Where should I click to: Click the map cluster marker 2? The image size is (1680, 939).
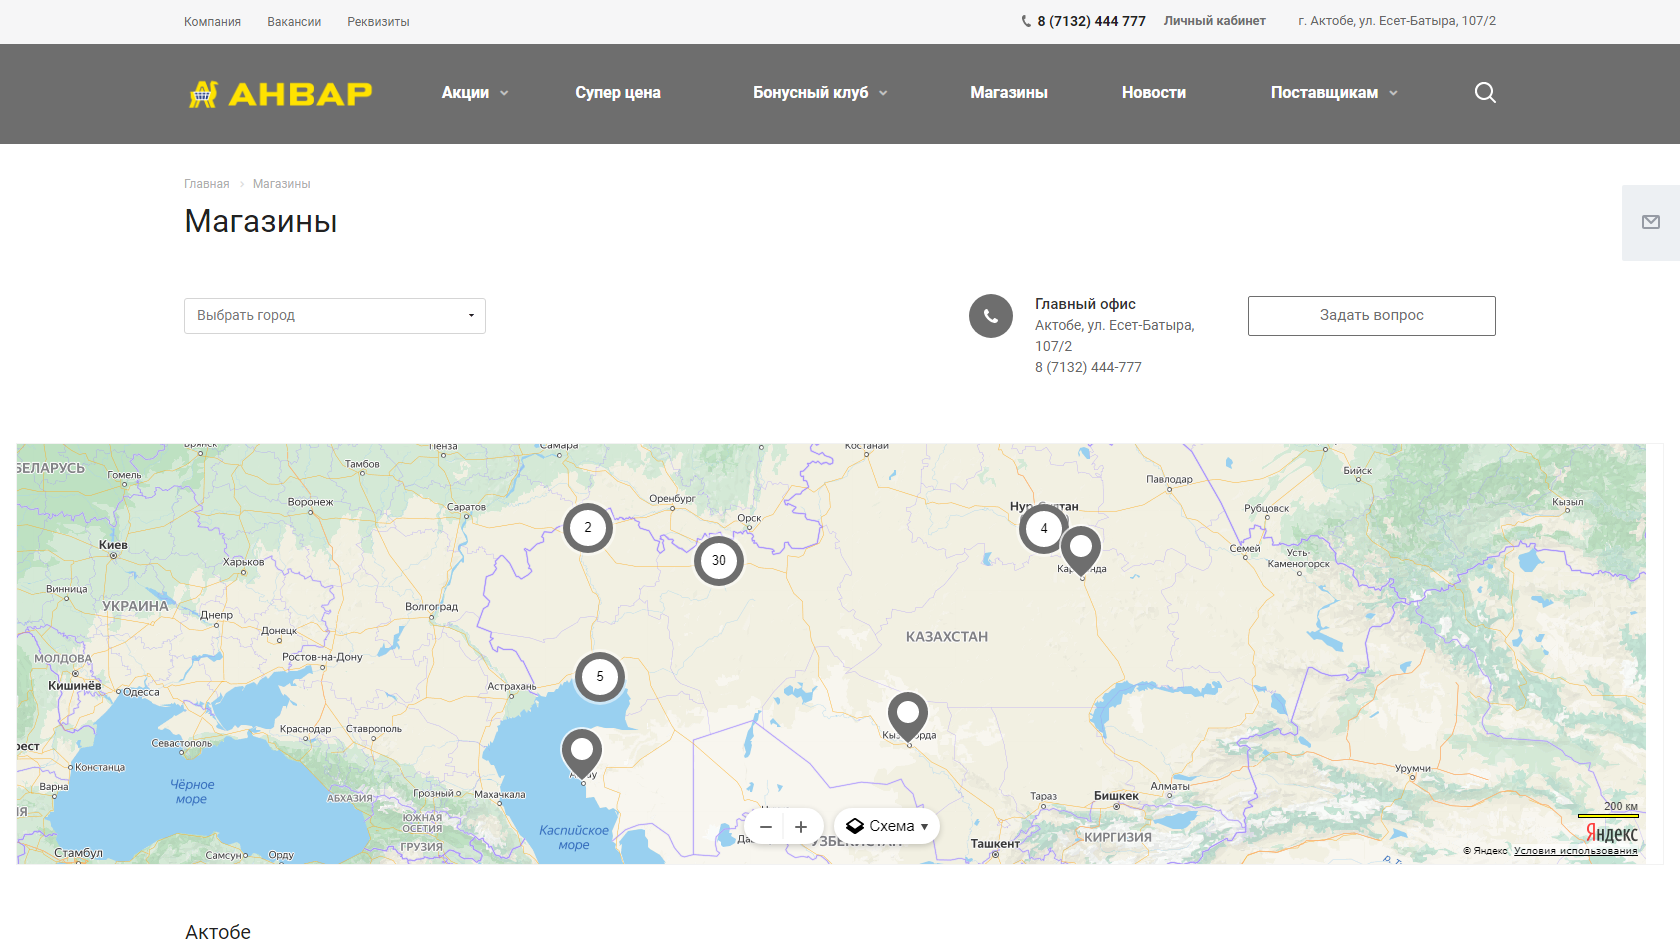click(588, 528)
